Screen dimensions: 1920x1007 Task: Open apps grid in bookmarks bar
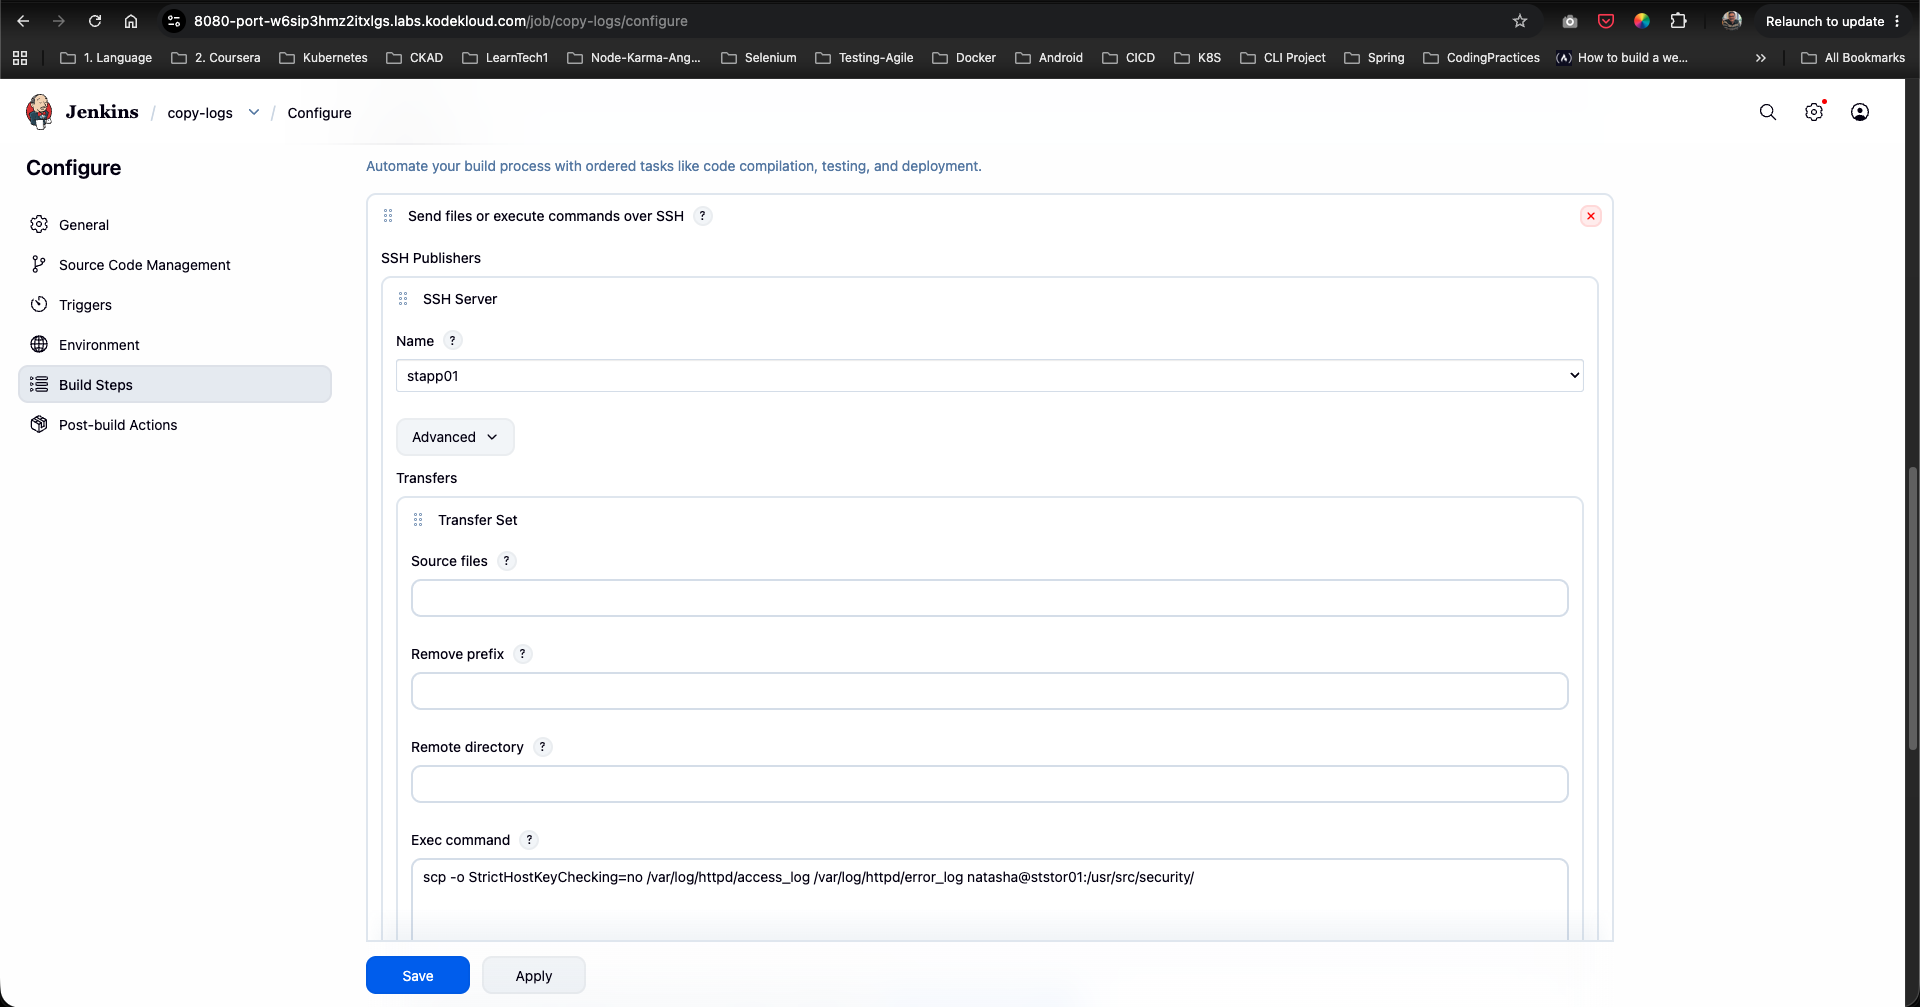20,58
